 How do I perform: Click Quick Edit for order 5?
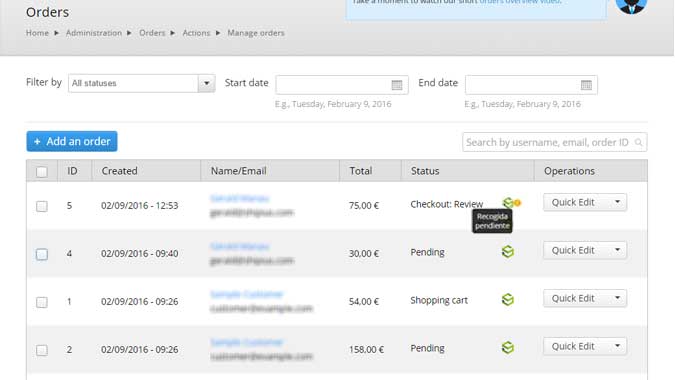tap(573, 202)
